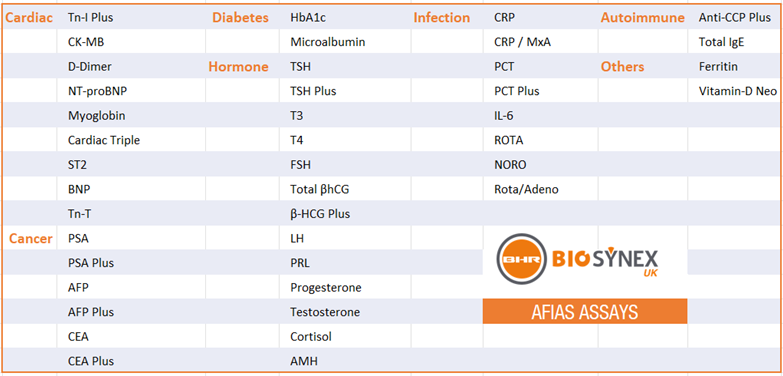Select the Autoimmune category heading
Viewport: 783px width, 376px height.
[x=642, y=17]
